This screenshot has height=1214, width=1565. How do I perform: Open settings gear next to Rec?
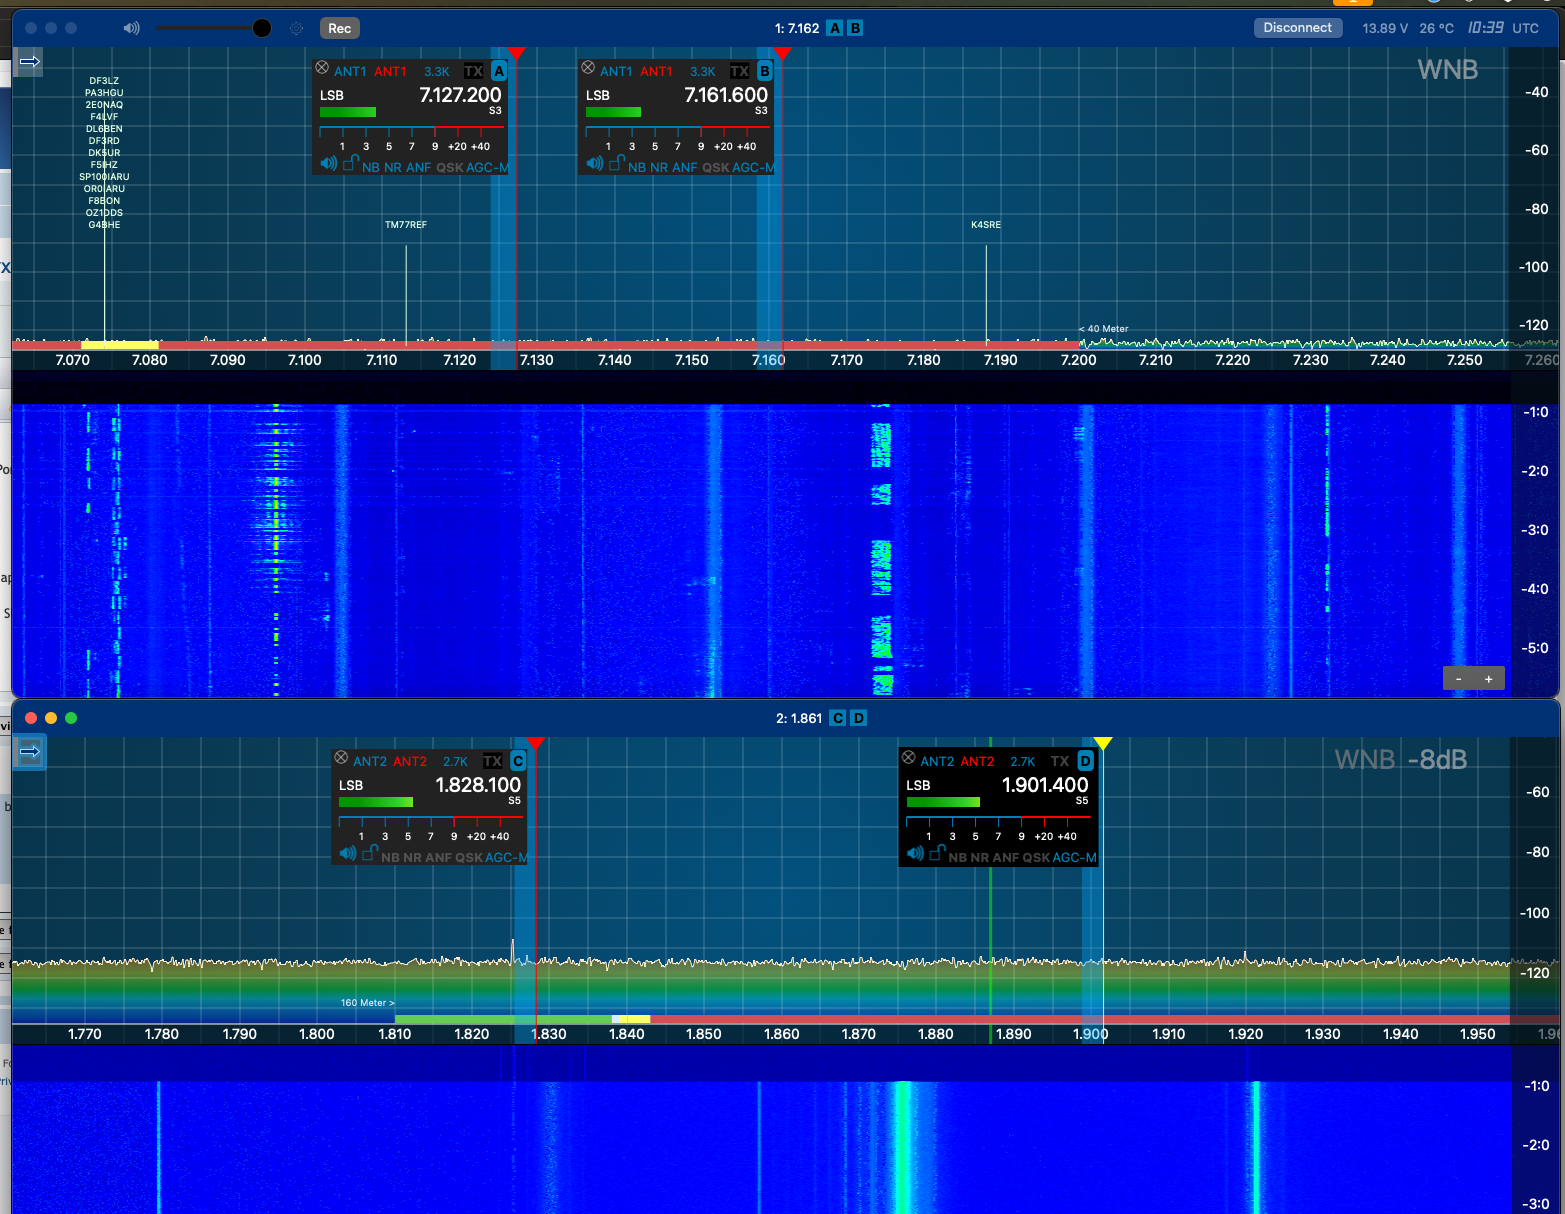[x=296, y=28]
